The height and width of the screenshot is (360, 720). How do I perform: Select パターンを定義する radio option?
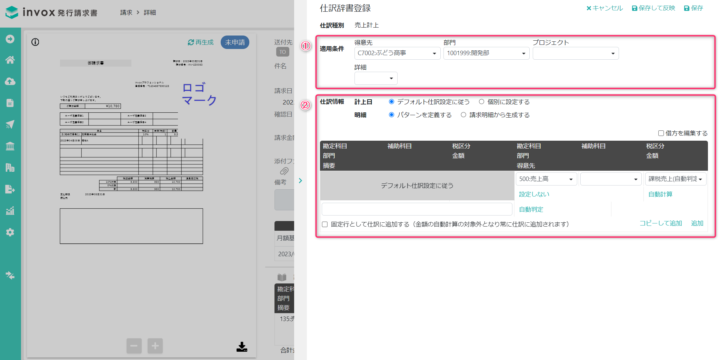pos(392,115)
